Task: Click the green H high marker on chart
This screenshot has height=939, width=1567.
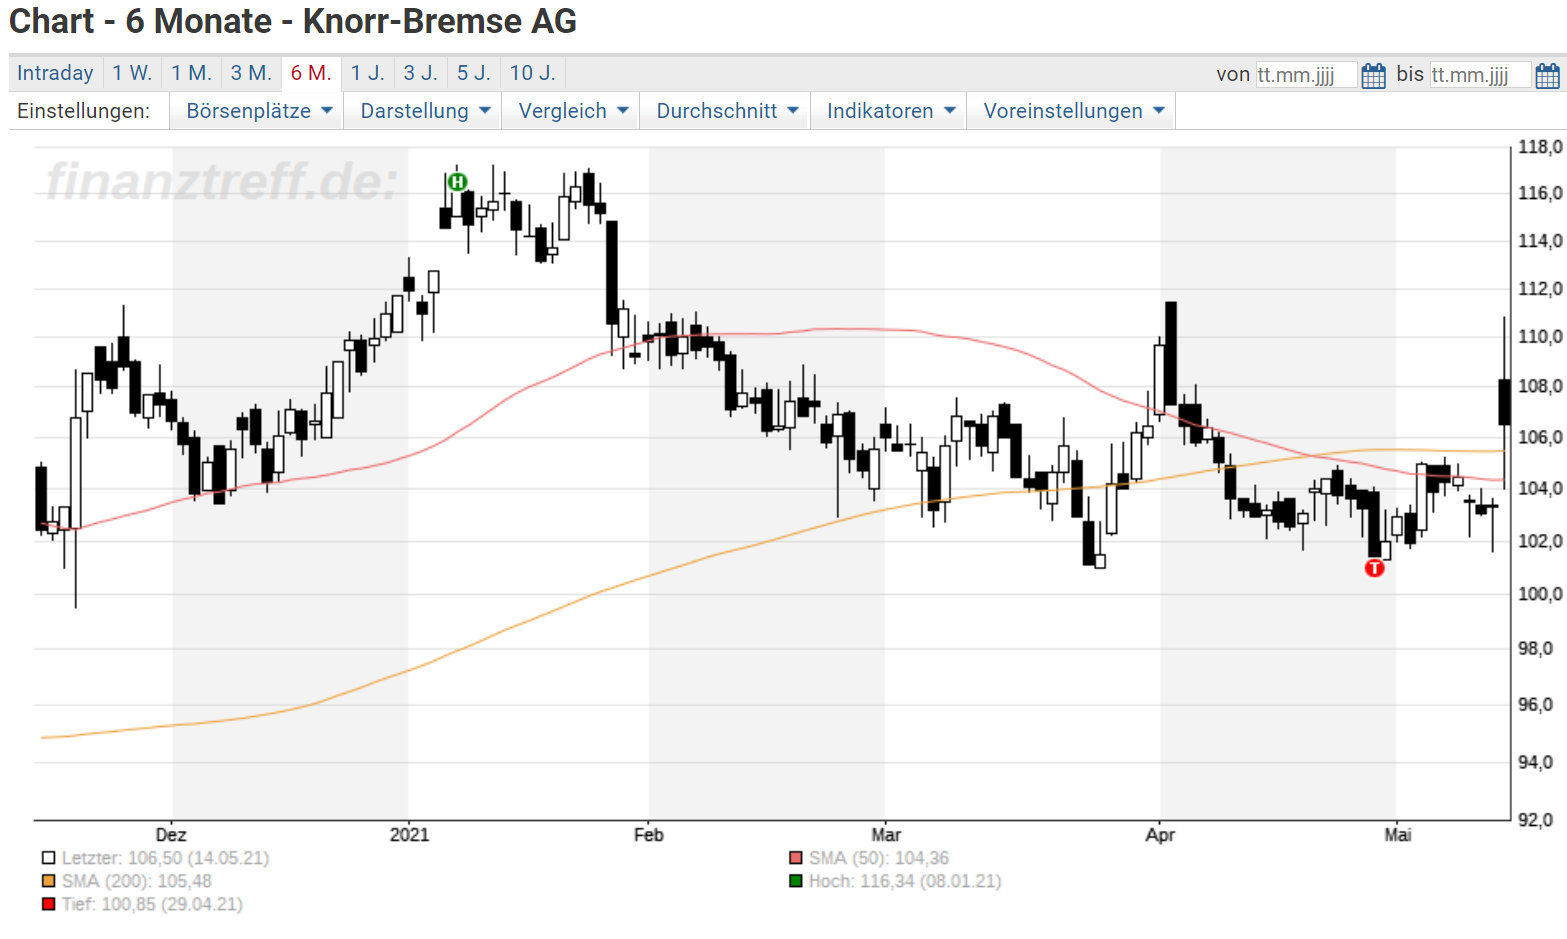Action: coord(457,182)
